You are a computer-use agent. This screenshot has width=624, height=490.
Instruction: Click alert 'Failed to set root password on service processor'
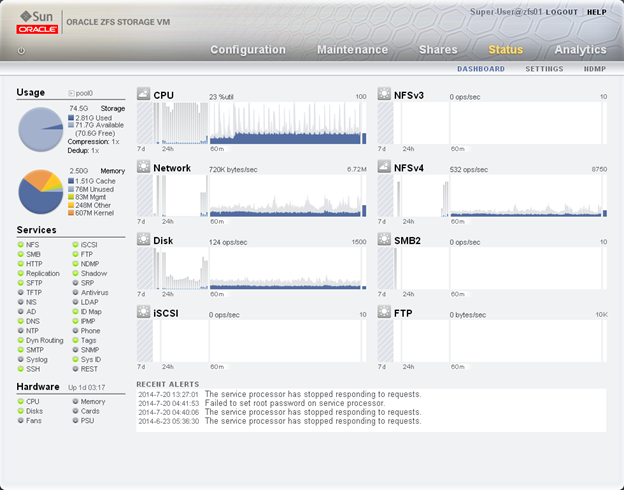click(x=294, y=403)
